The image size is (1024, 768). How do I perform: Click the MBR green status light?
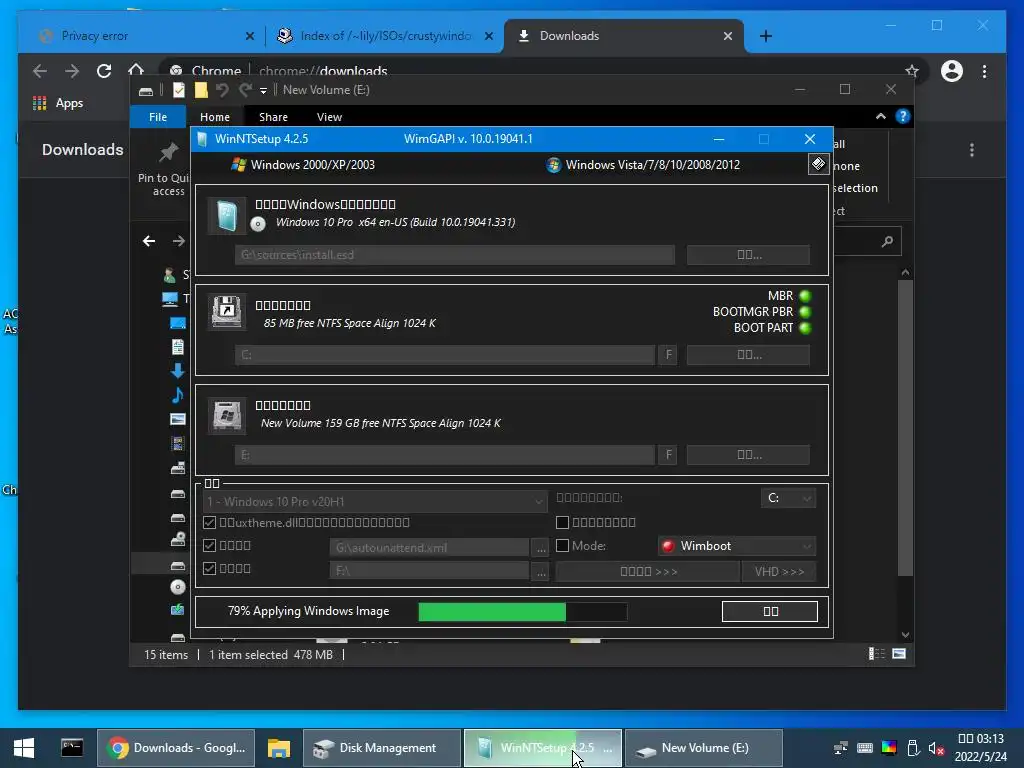[x=805, y=296]
